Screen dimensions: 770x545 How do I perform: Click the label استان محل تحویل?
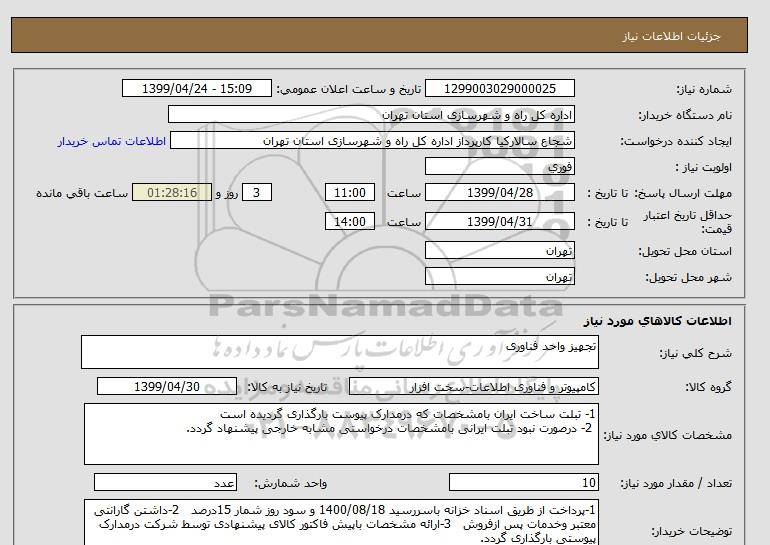[685, 251]
